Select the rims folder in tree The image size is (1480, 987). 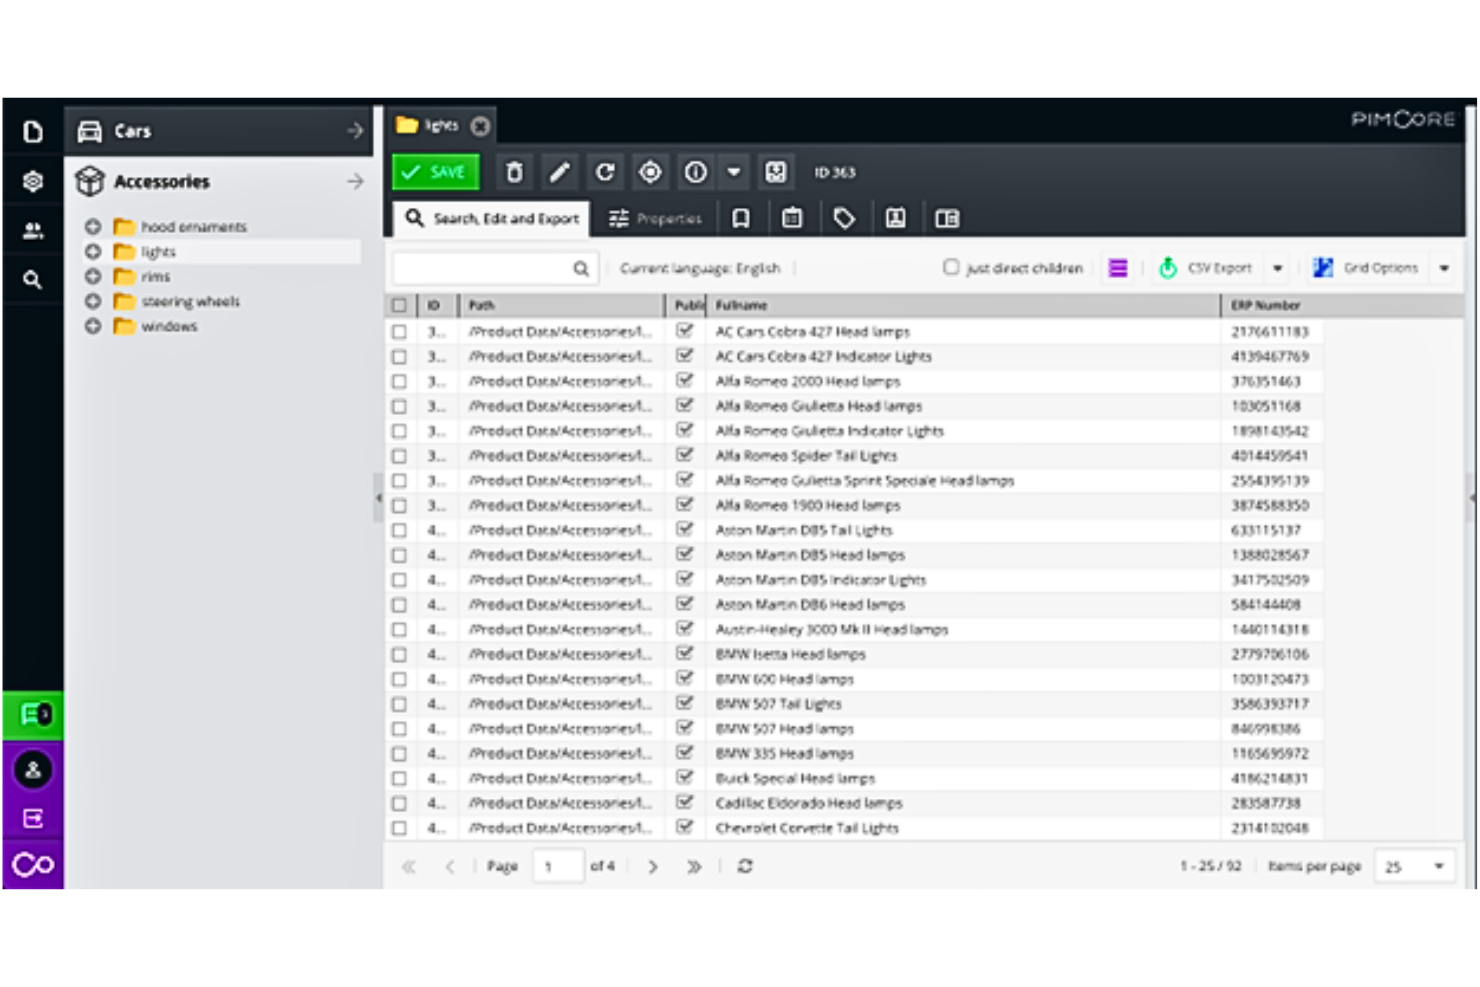pos(155,277)
